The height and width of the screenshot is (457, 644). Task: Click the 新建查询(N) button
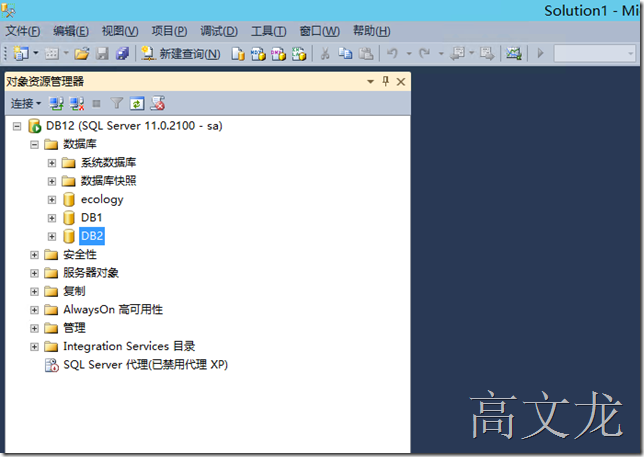tap(181, 53)
